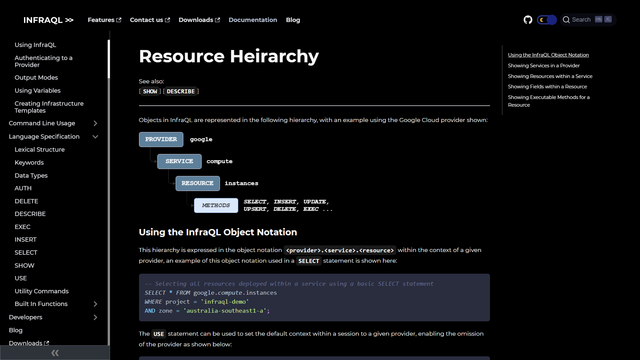640x360 pixels.
Task: Open the Downloads nav link in header
Action: (199, 20)
